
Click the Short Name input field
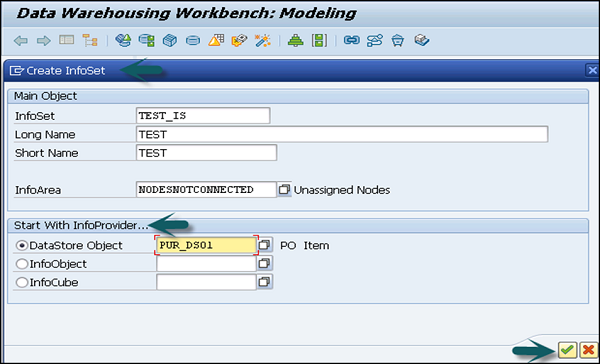206,153
